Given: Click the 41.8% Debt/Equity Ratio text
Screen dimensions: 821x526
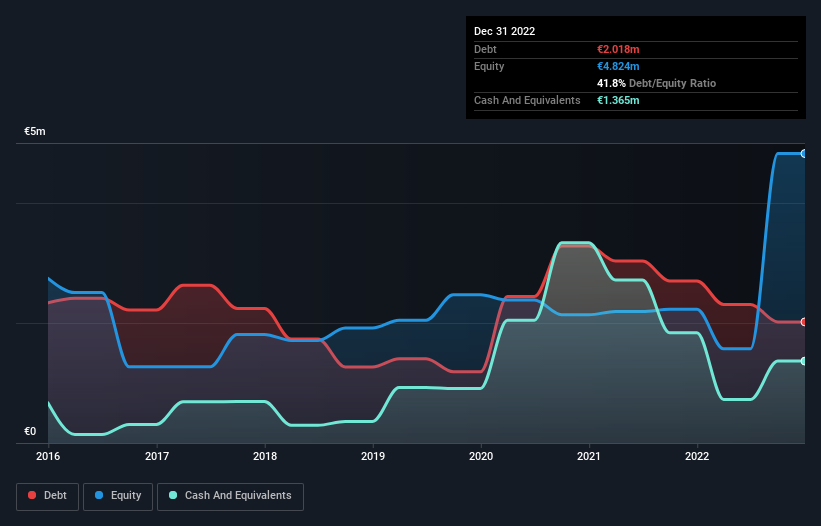Looking at the screenshot, I should click(x=656, y=83).
